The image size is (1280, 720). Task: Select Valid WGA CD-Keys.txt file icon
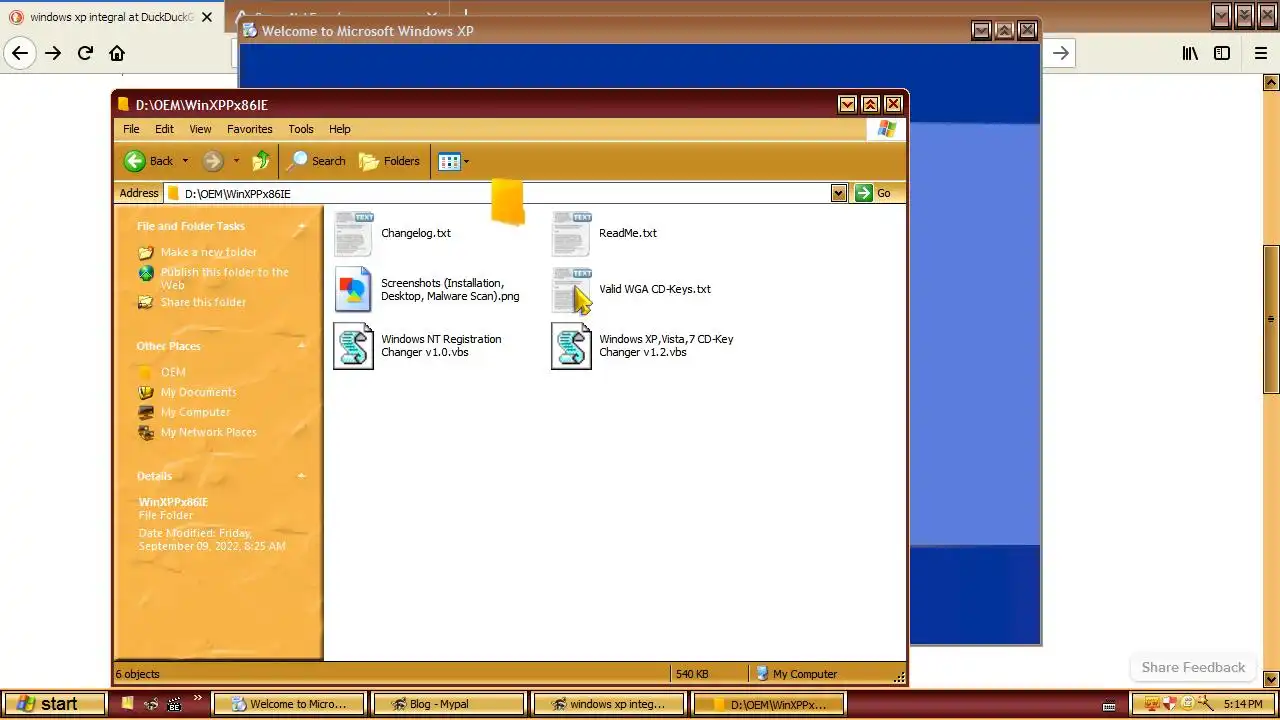[571, 290]
